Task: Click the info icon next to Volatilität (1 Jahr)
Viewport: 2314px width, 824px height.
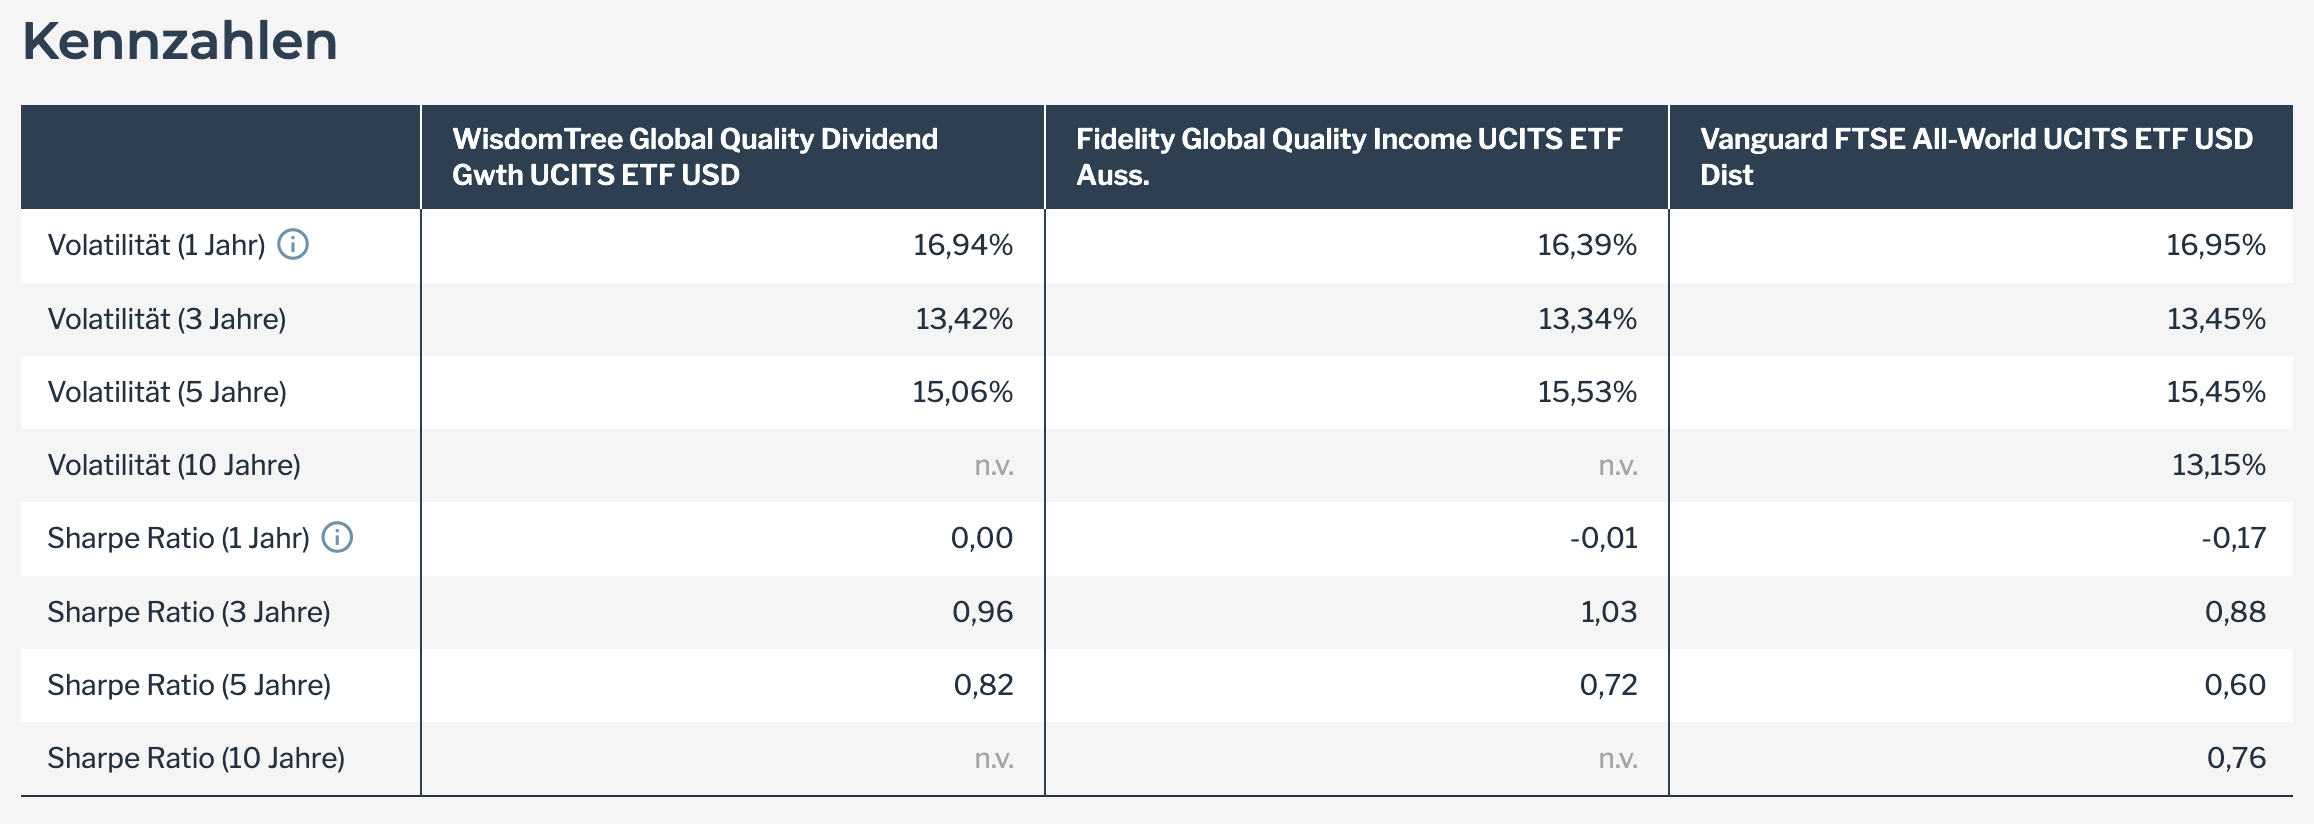Action: point(293,244)
